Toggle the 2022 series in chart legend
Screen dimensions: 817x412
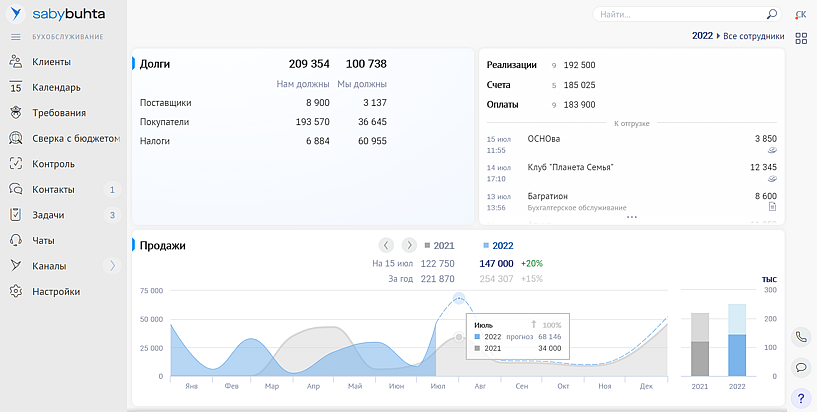point(498,245)
